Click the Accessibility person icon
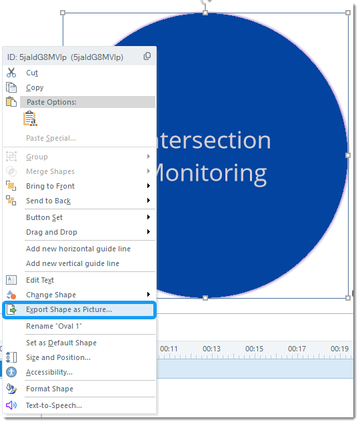The width and height of the screenshot is (360, 424). 11,372
